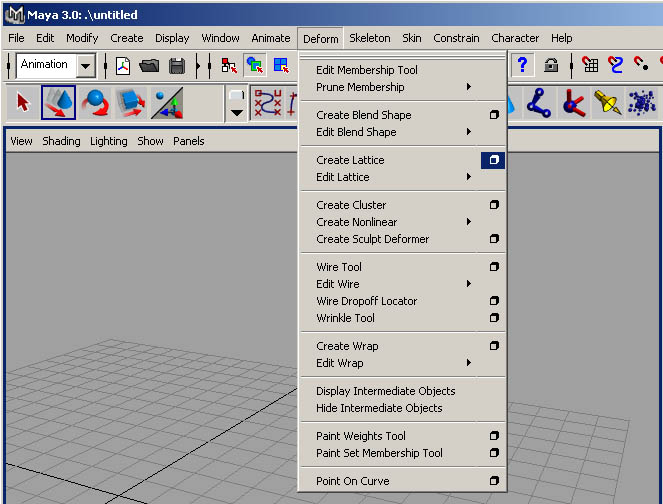Open Wrinkle Tool options box
663x504 pixels.
point(494,318)
